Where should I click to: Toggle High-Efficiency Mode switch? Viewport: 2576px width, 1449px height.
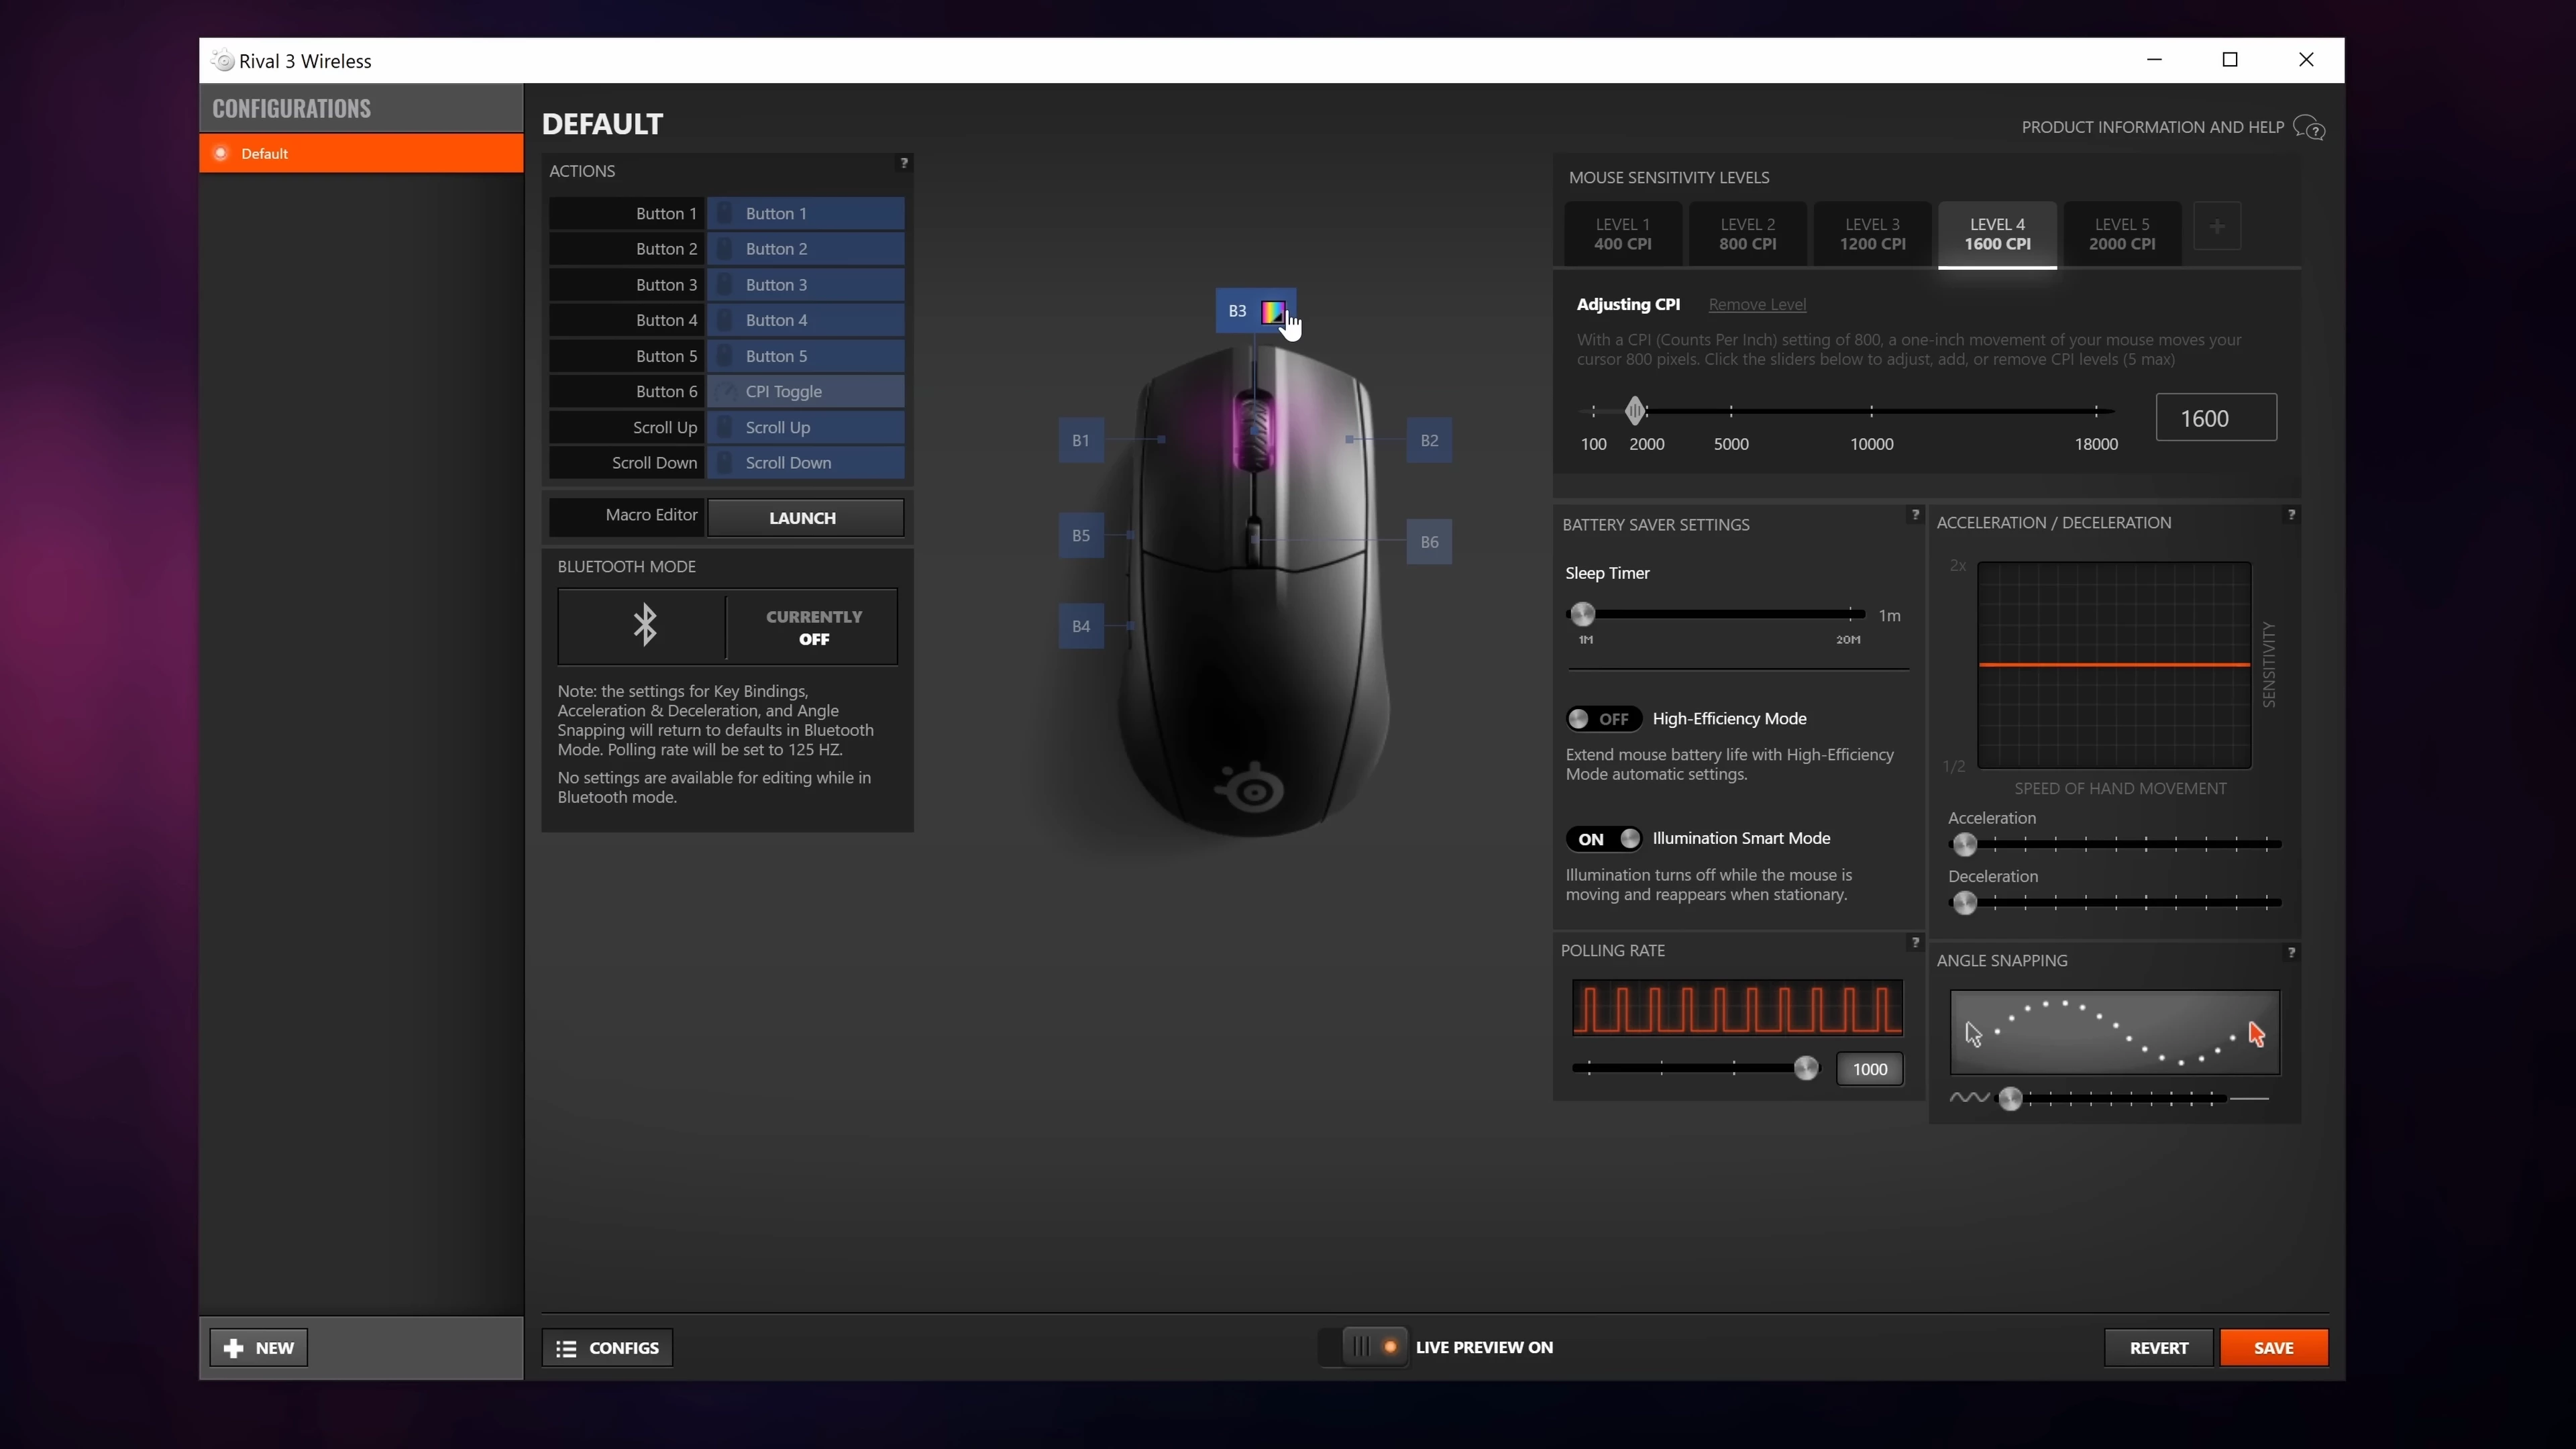(x=1603, y=719)
